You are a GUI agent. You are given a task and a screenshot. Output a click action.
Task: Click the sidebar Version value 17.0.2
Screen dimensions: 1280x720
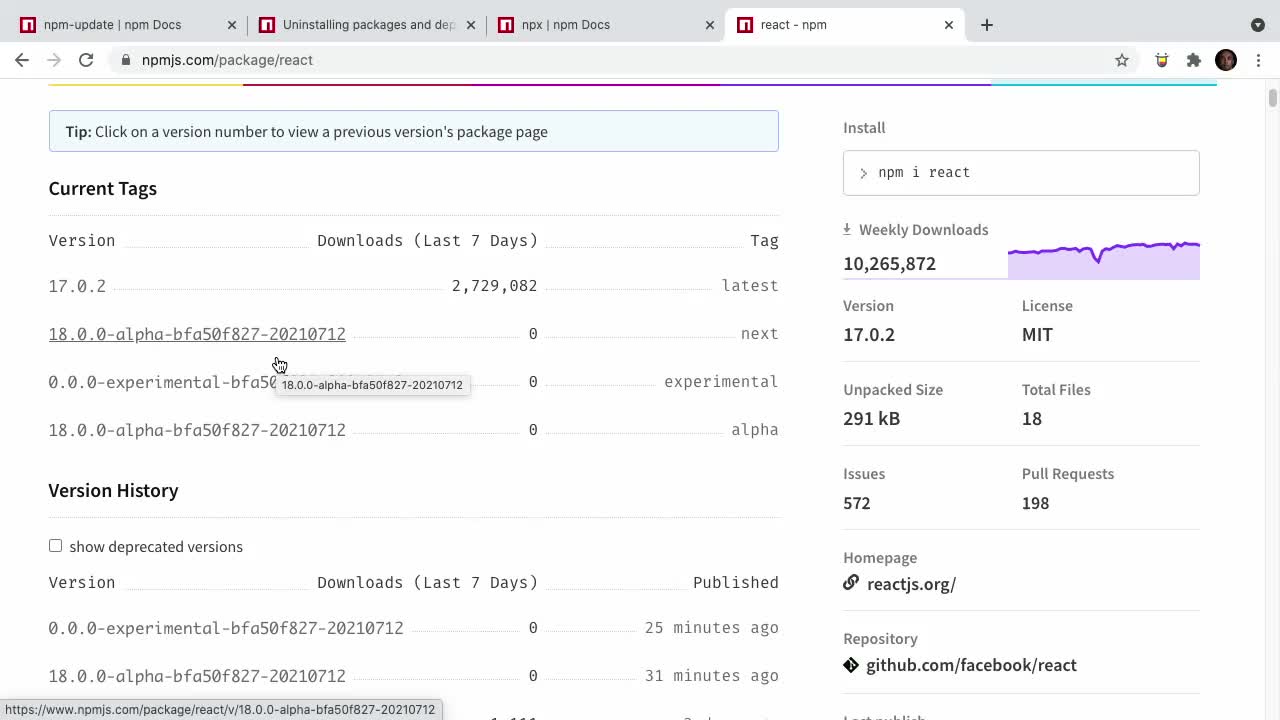[x=869, y=335]
